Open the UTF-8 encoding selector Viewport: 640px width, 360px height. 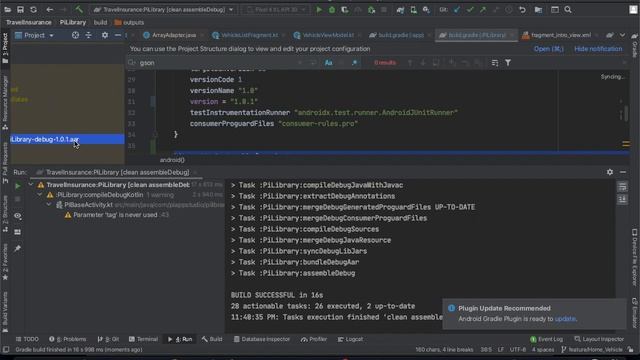518,350
